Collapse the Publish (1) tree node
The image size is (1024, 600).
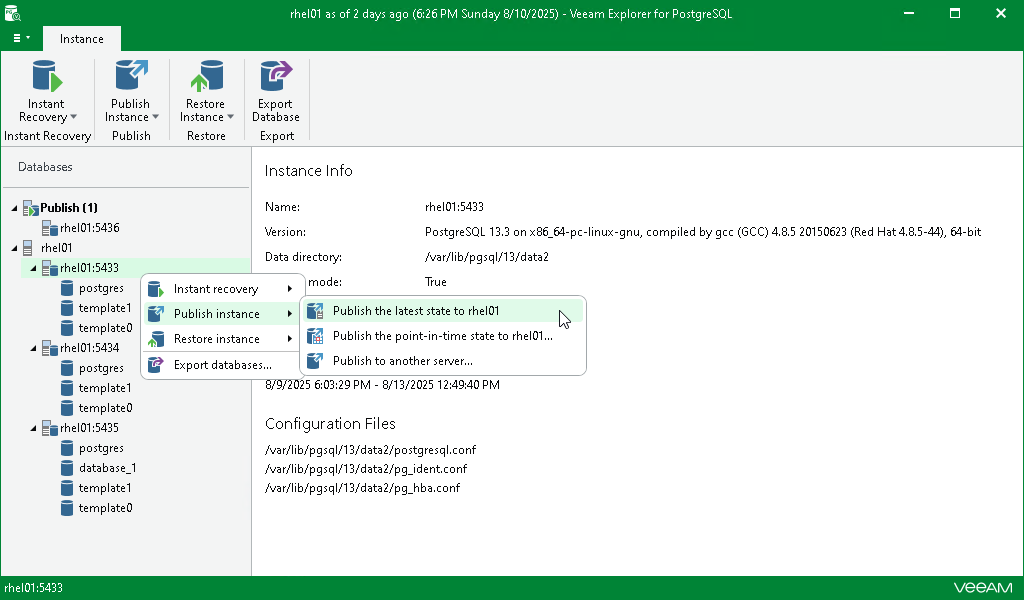(14, 208)
